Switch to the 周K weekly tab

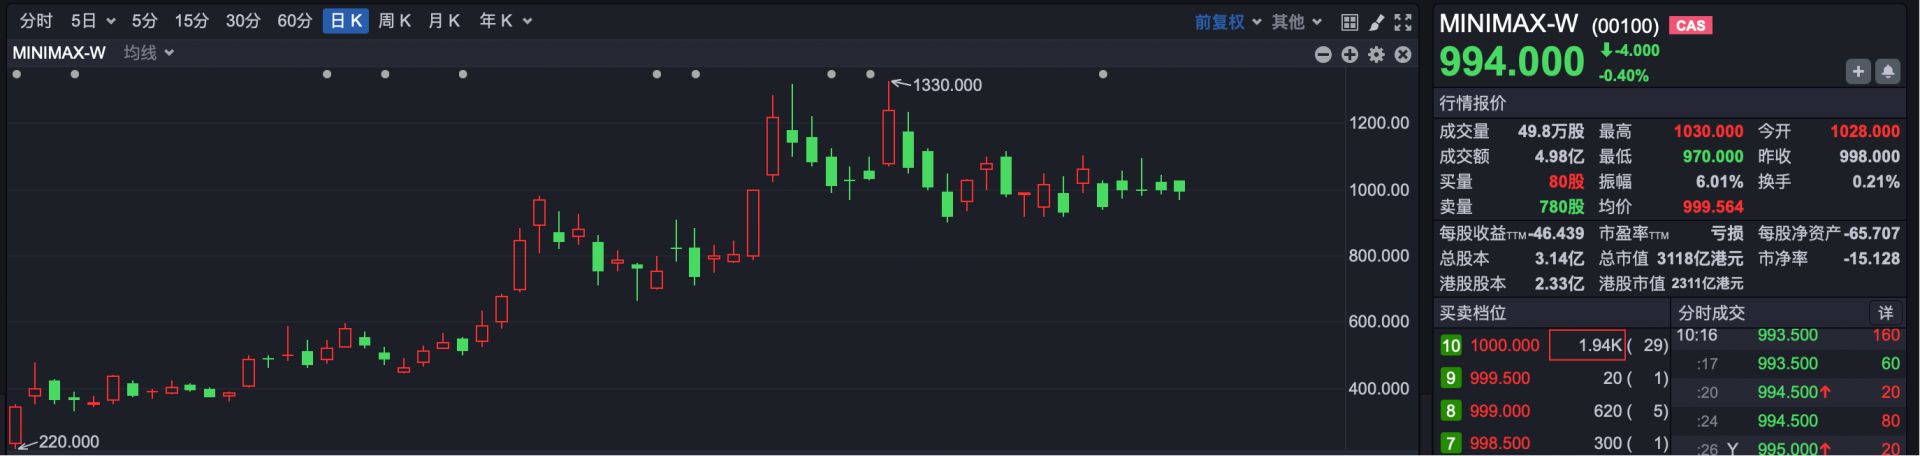coord(394,21)
